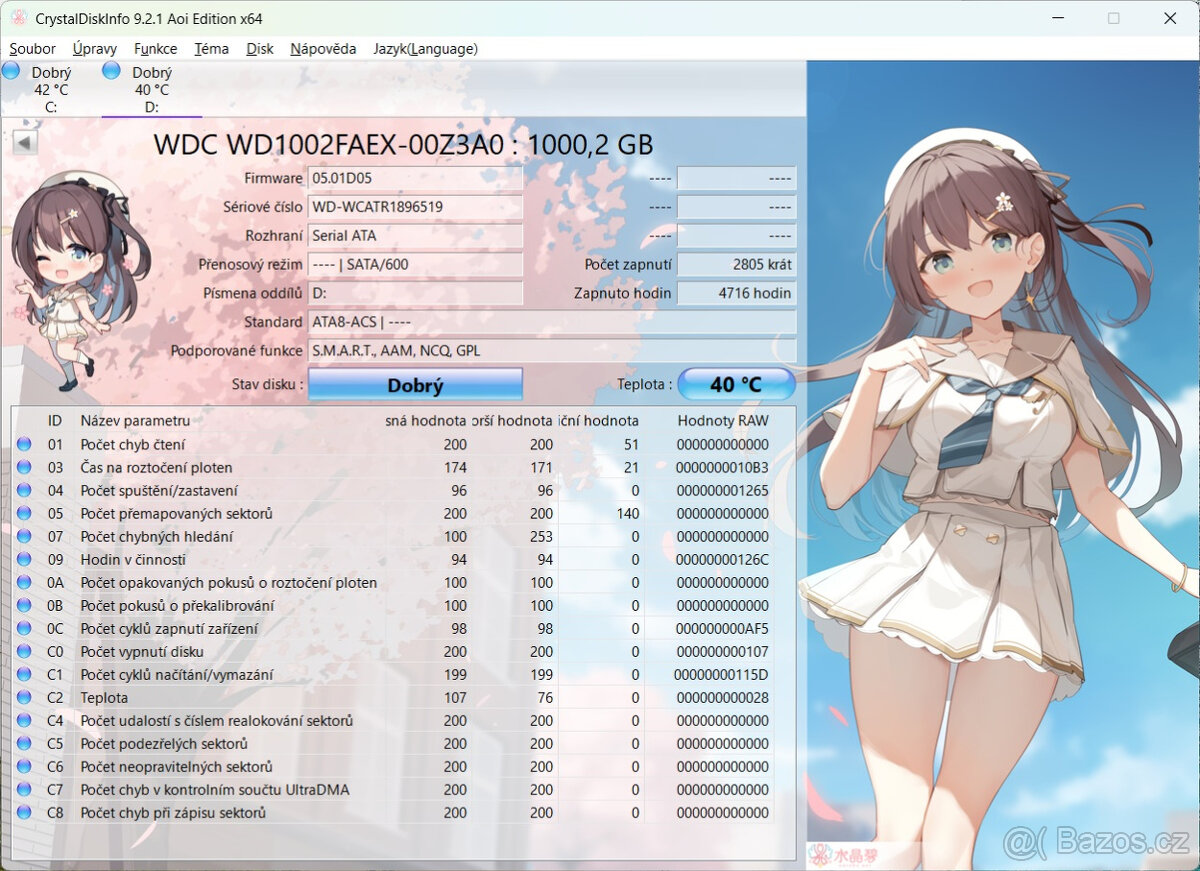
Task: Click the blue icon beside Počet chyb při zápisu sektorů
Action: [22, 812]
